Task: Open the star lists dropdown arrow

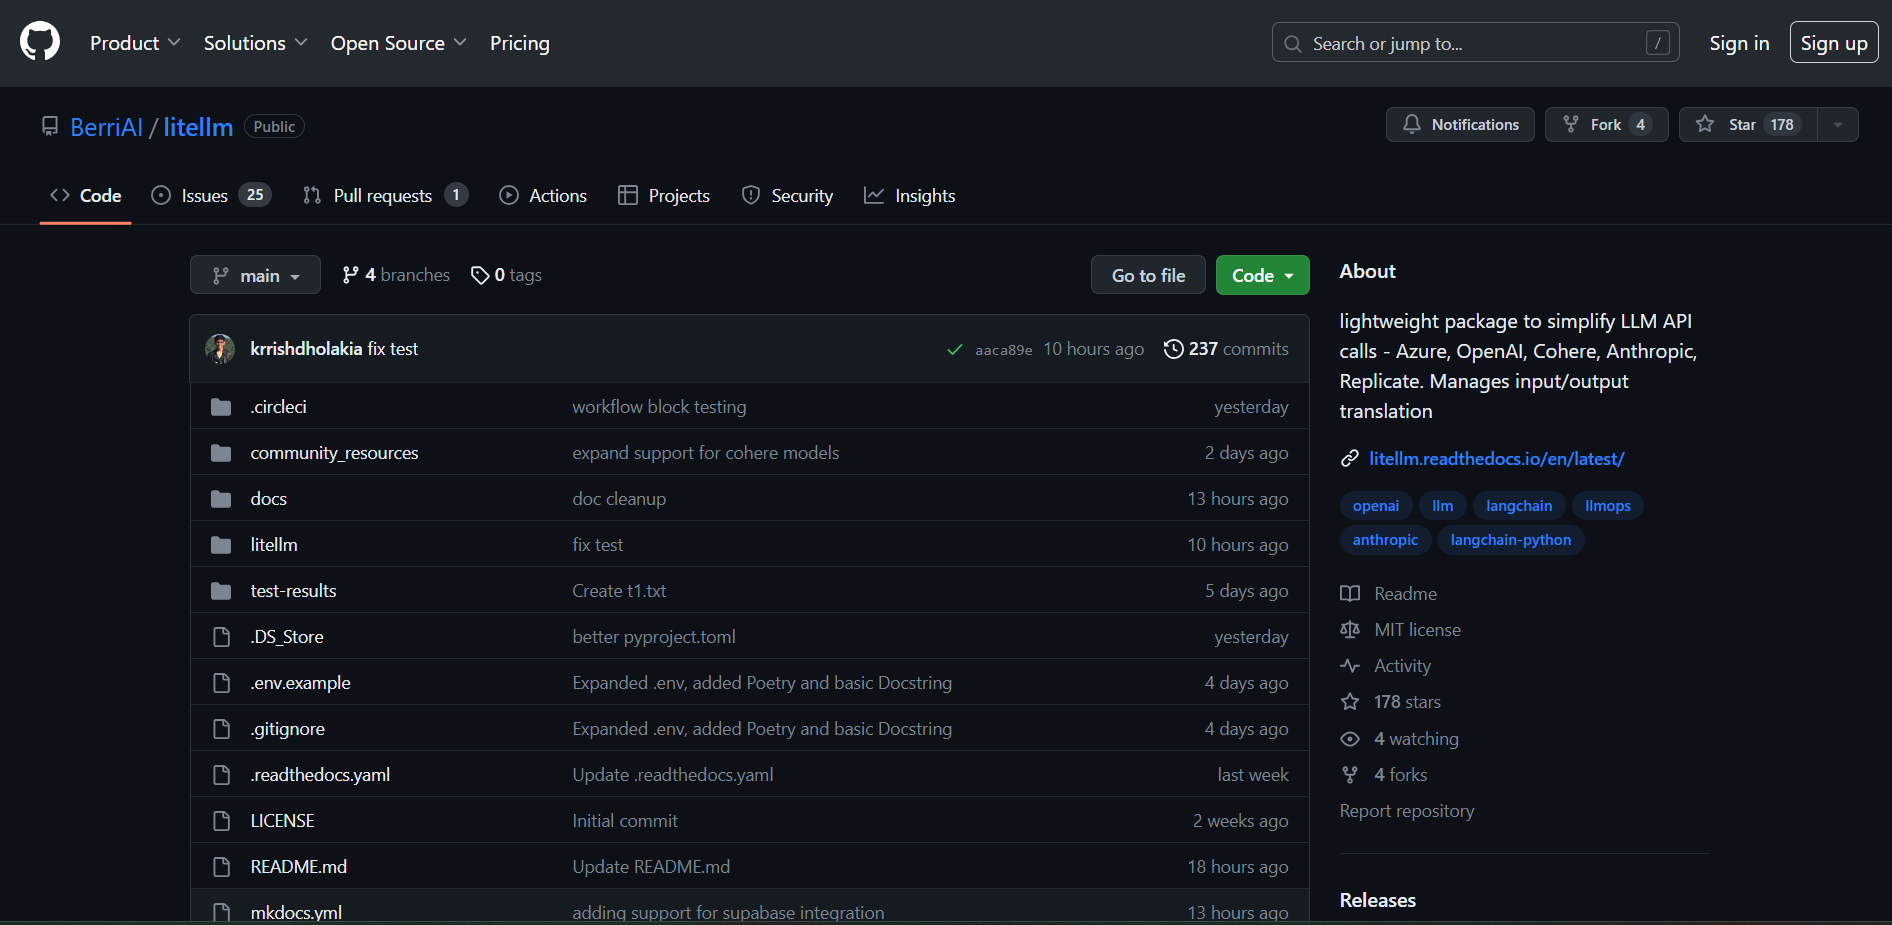Action: pyautogui.click(x=1837, y=125)
